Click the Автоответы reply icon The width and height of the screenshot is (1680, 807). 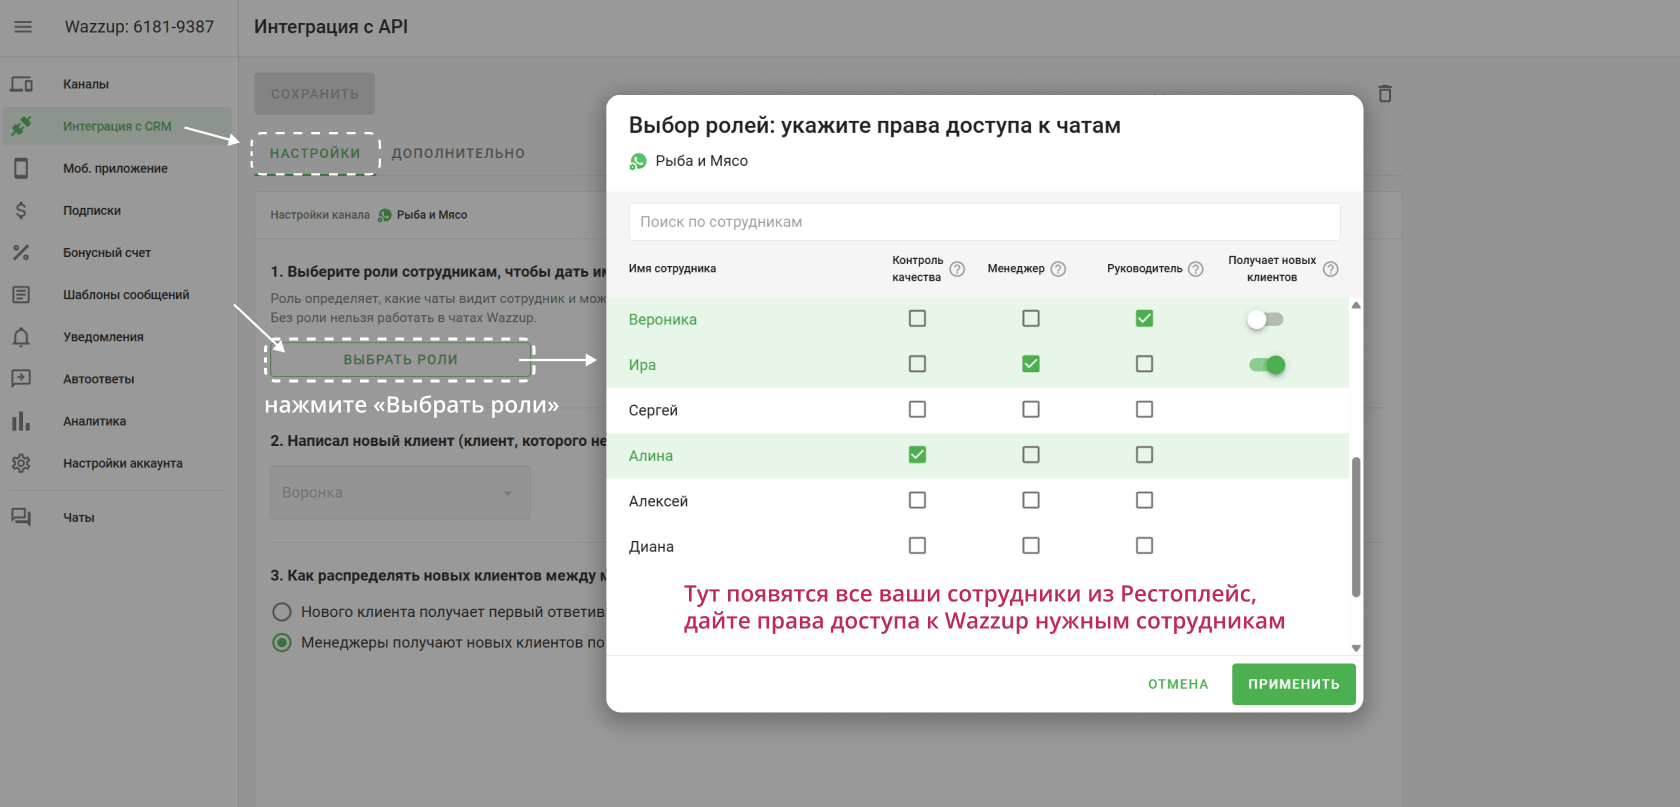[x=21, y=379]
